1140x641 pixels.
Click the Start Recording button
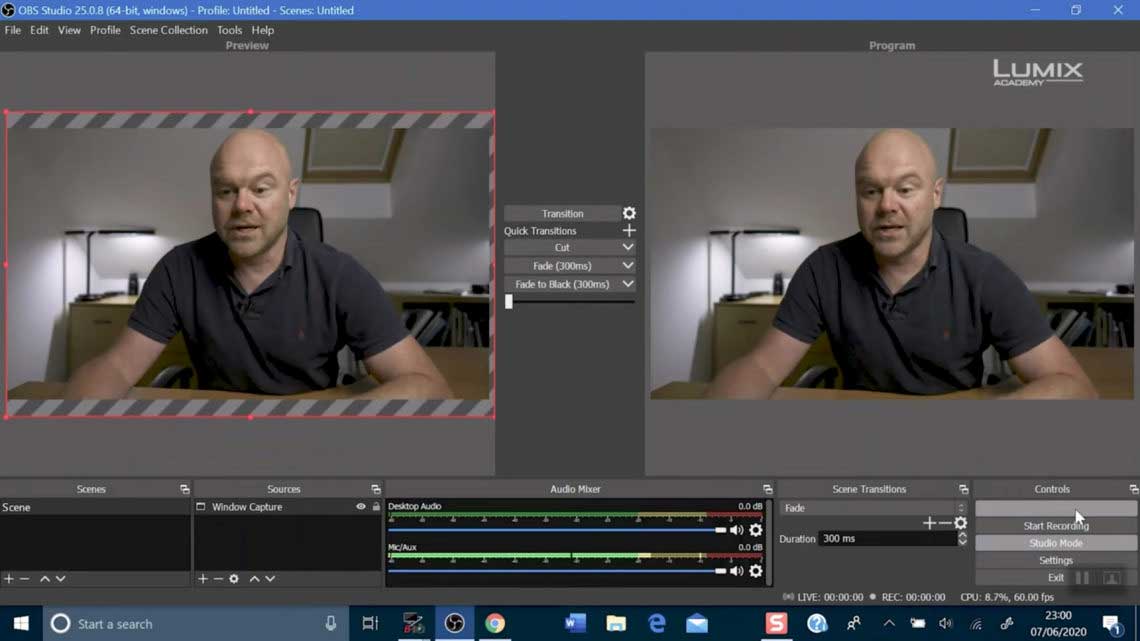1055,526
